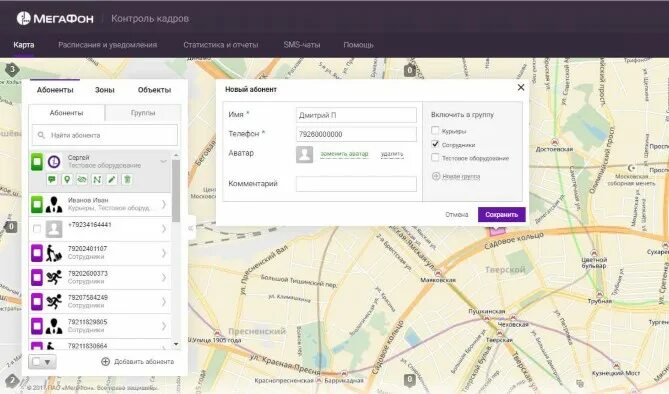Collapse the side panel using the arrow handle
Screen dimensions: 669x394
tap(191, 228)
